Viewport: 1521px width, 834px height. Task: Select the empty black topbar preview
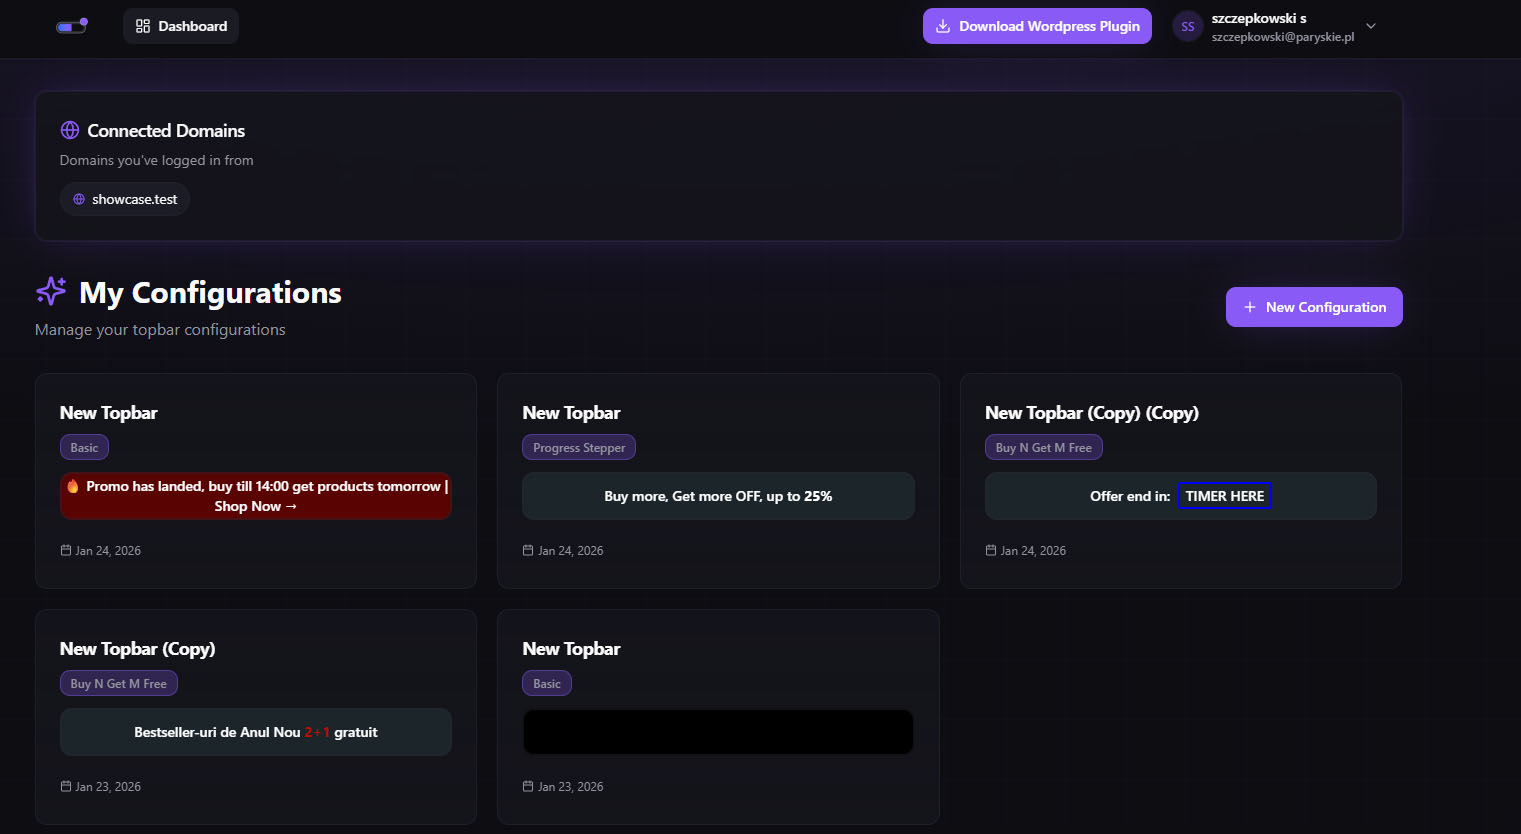718,732
